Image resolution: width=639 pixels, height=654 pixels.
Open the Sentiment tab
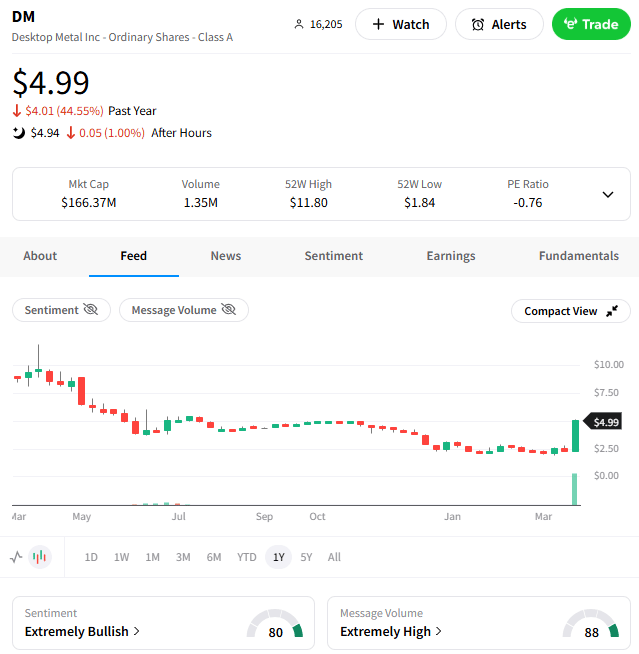coord(334,256)
